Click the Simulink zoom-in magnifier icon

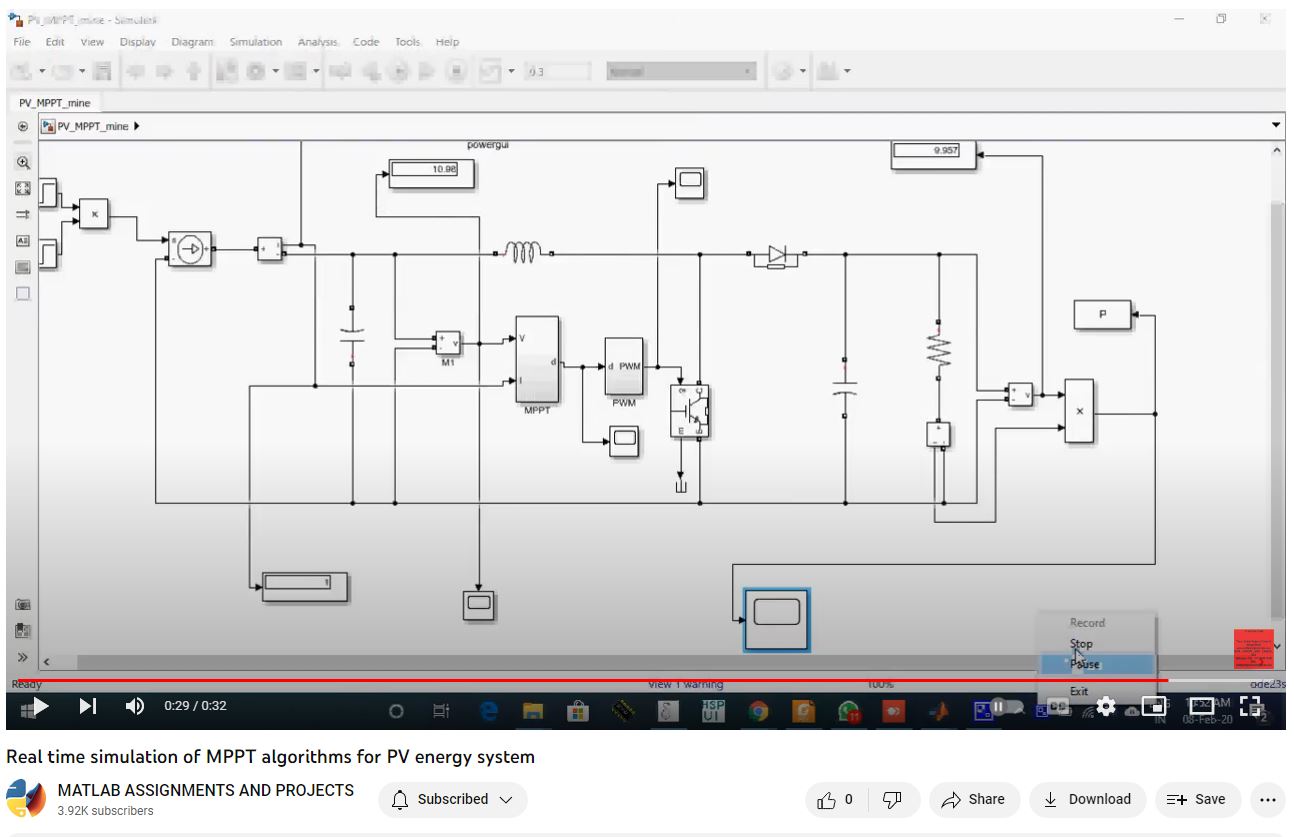click(x=23, y=162)
